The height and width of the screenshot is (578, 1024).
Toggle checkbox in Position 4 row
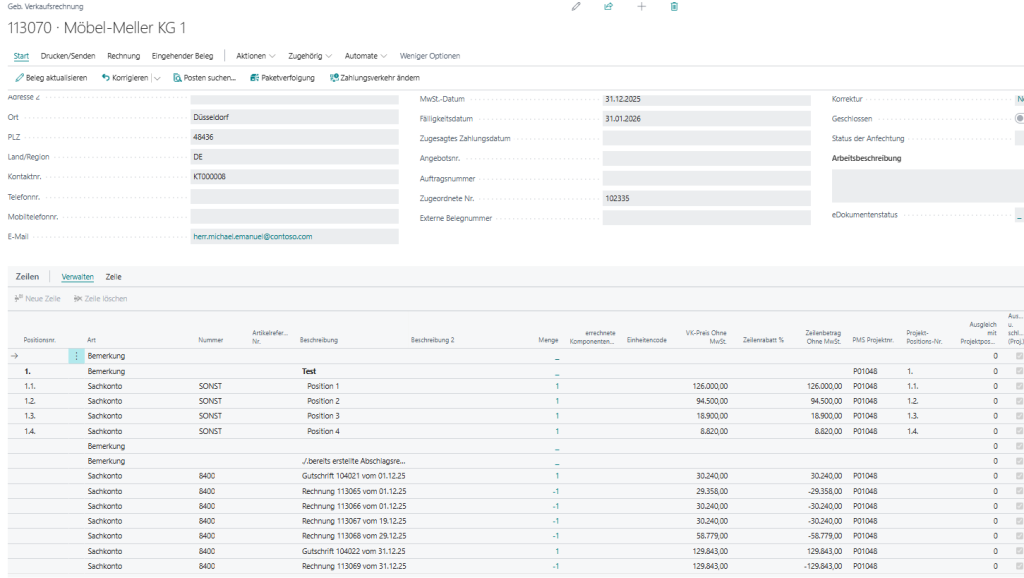click(1019, 431)
